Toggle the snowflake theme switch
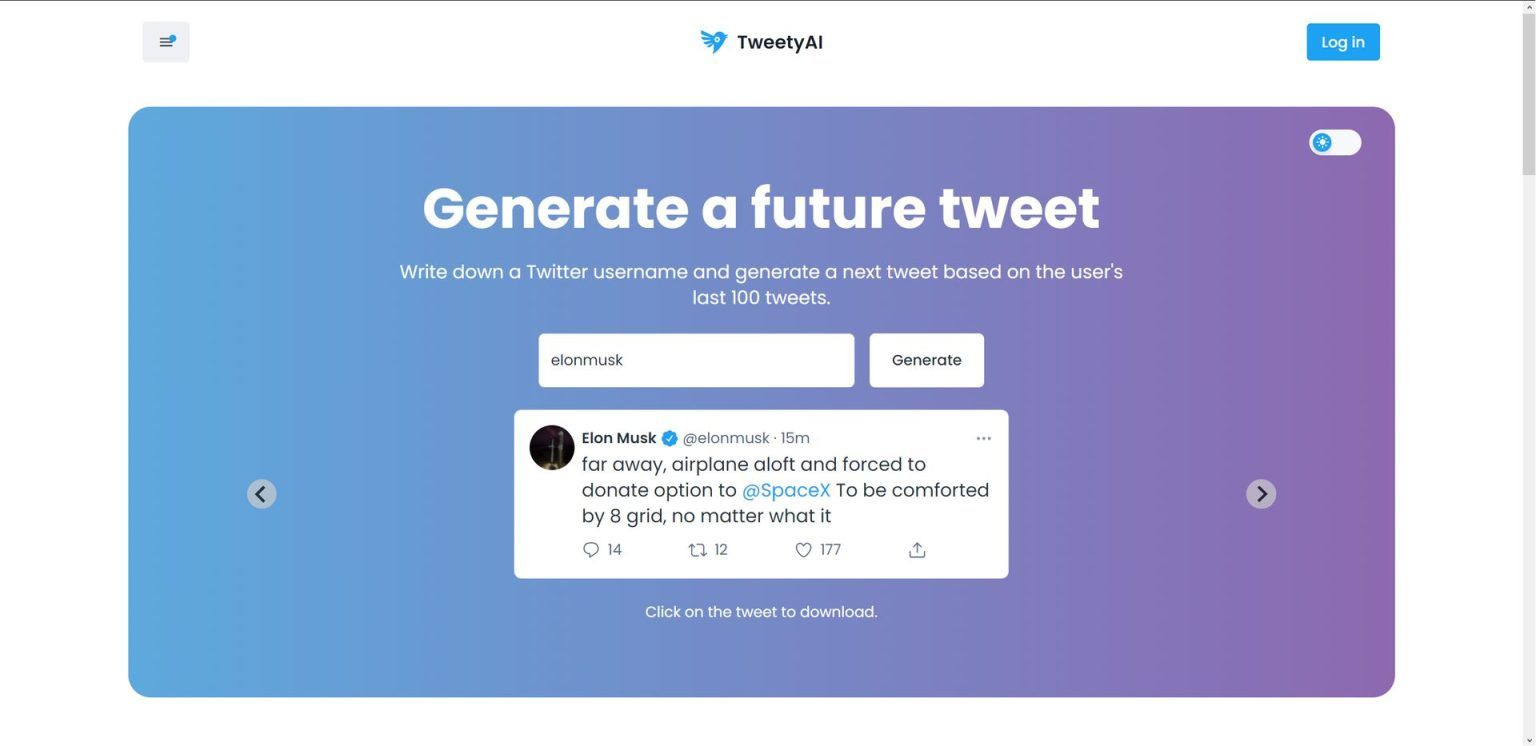Screen dimensions: 1536x746 tap(1335, 142)
